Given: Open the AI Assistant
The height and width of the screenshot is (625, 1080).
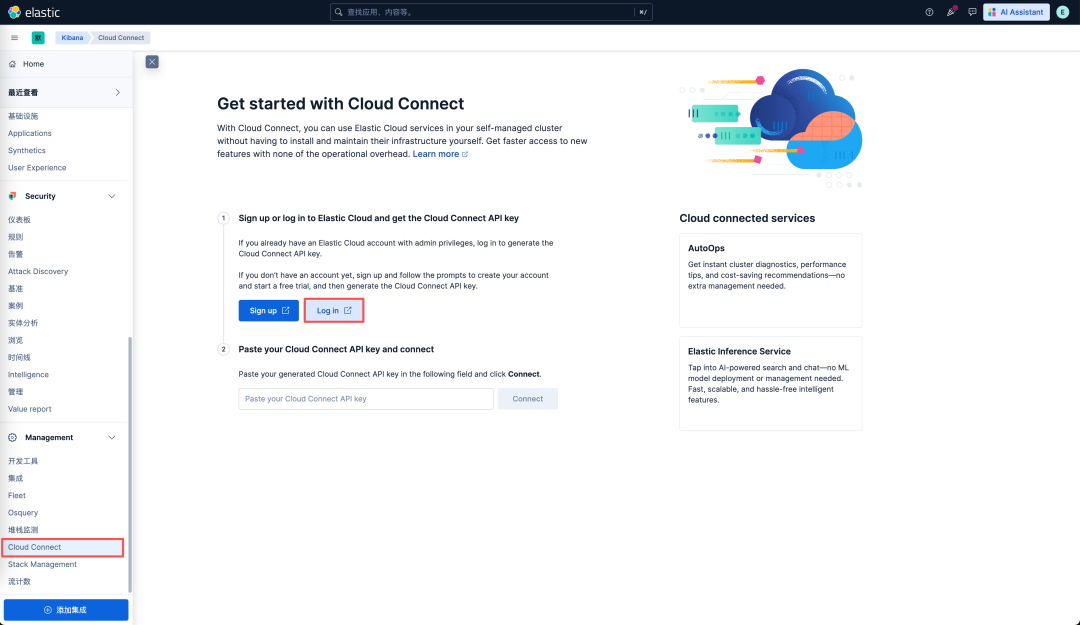Looking at the screenshot, I should coord(1016,12).
